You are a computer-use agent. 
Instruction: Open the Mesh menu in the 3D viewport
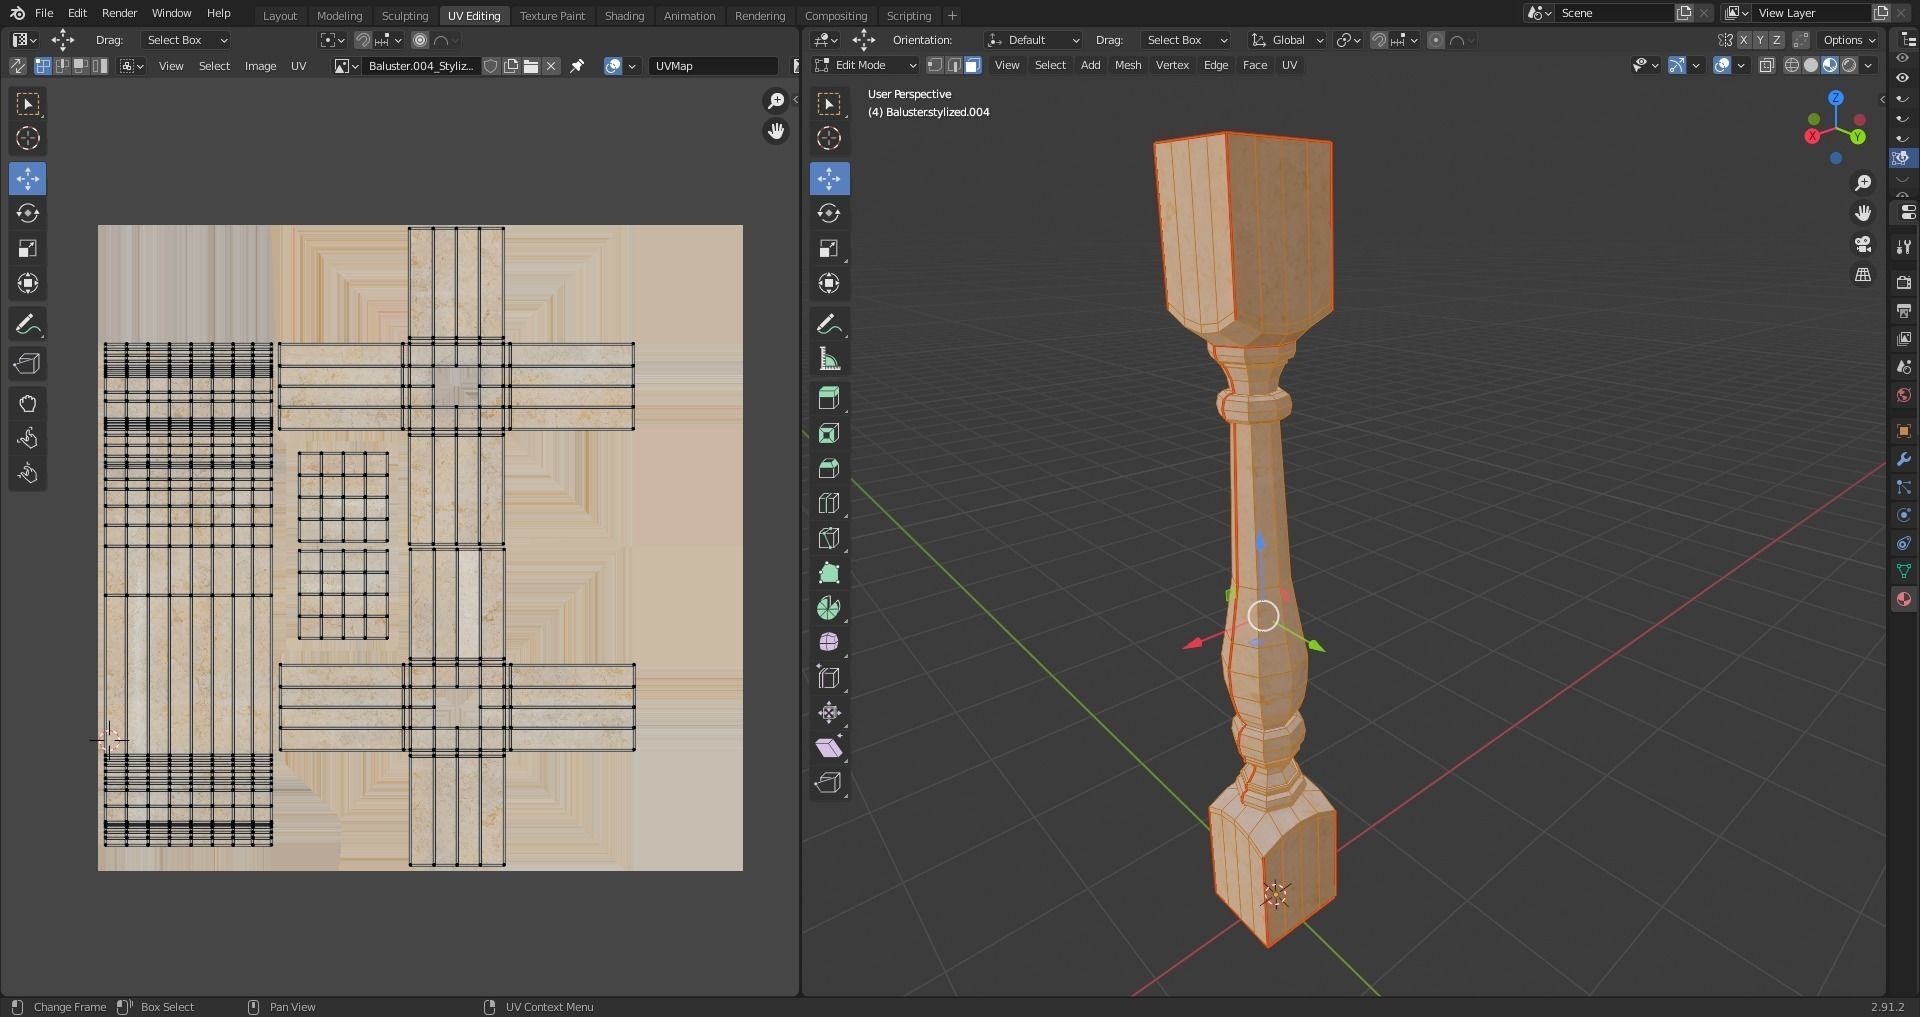[1128, 65]
